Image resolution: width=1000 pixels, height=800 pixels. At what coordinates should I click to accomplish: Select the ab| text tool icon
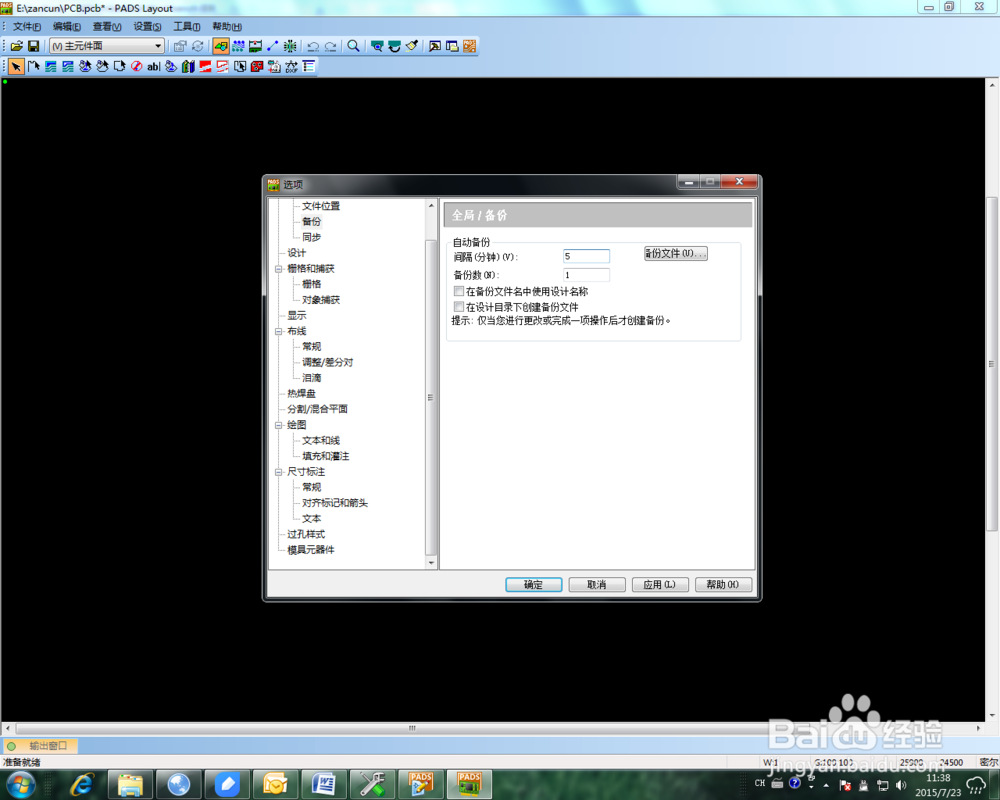click(x=154, y=66)
